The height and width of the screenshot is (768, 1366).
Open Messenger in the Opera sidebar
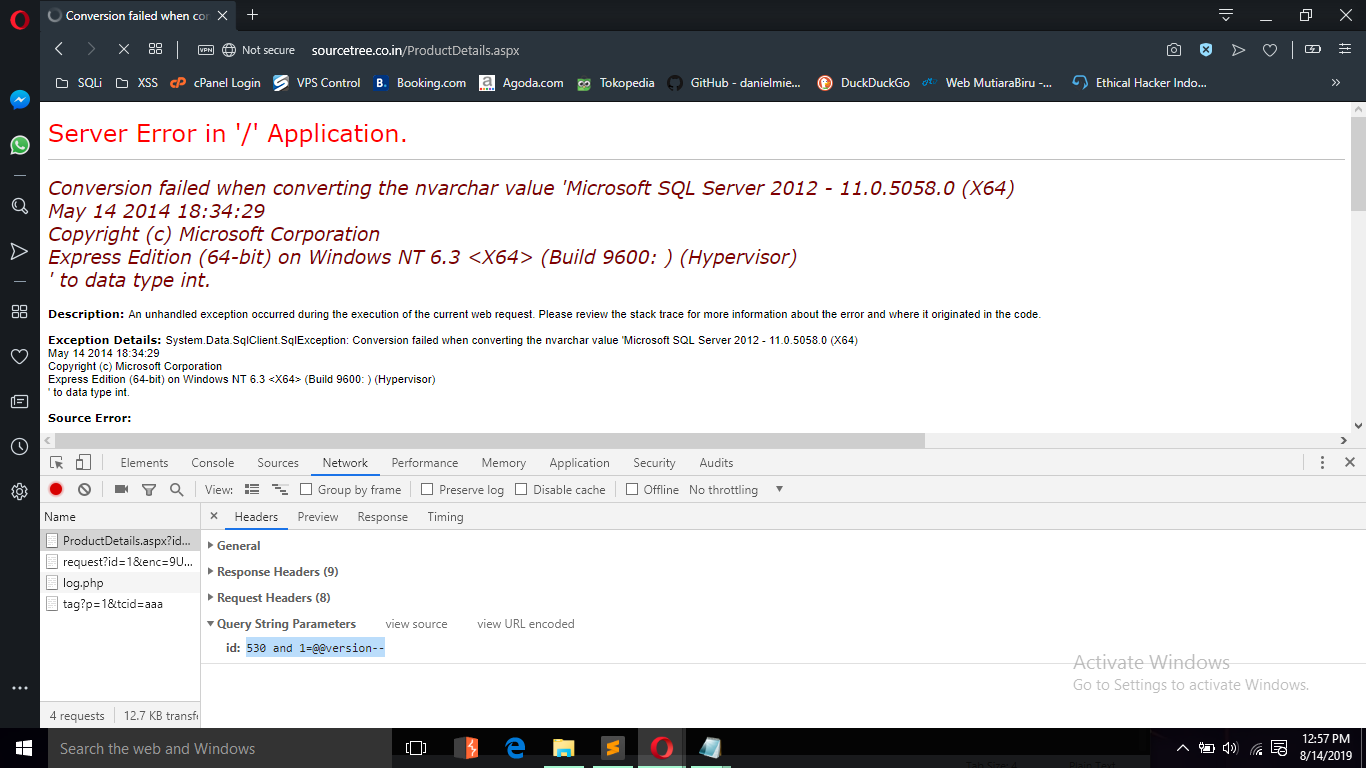pos(20,100)
